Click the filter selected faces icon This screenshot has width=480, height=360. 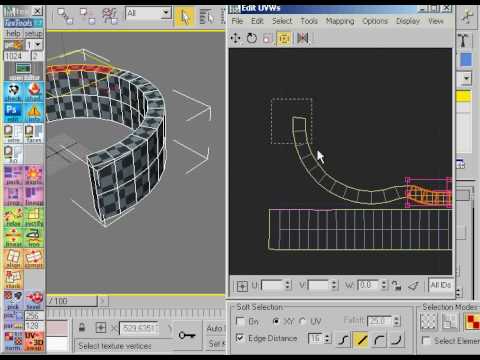(414, 285)
